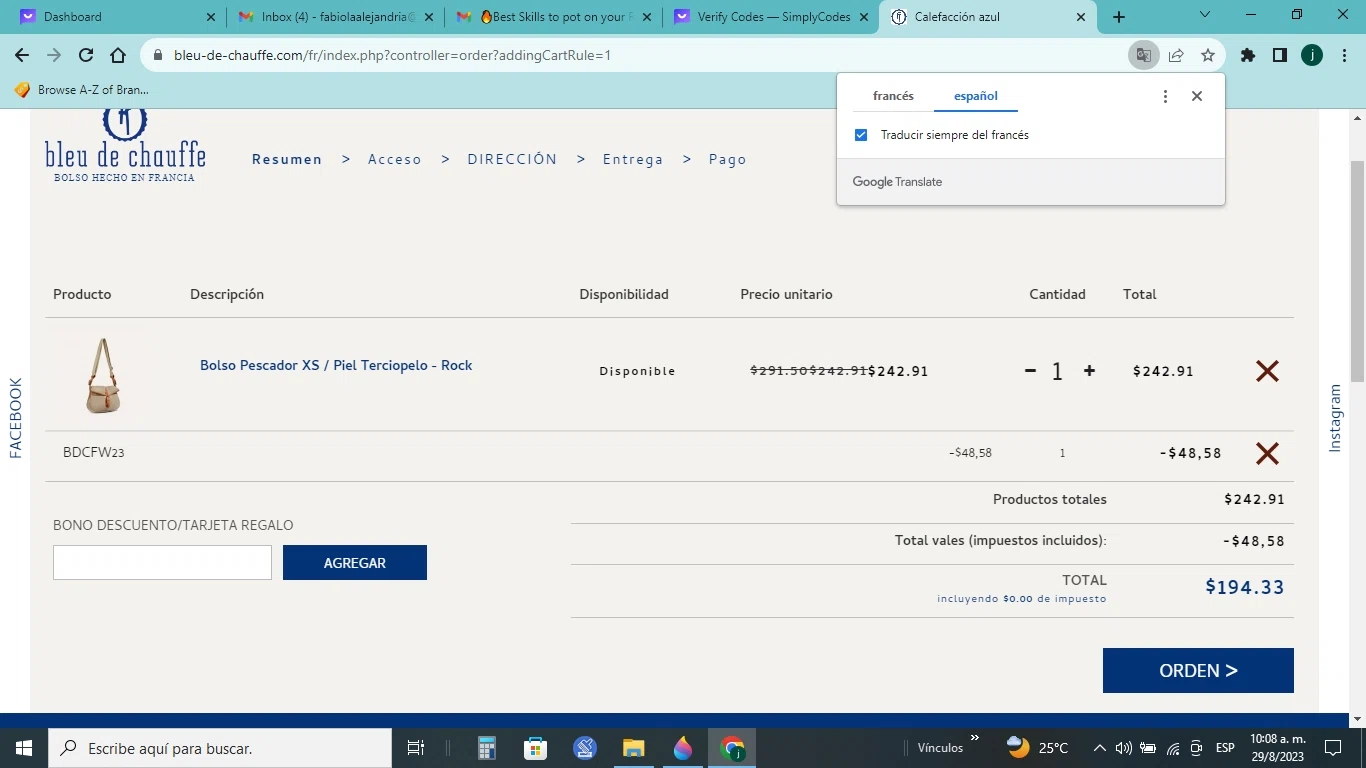
Task: Click the share page icon in address bar
Action: pos(1176,56)
